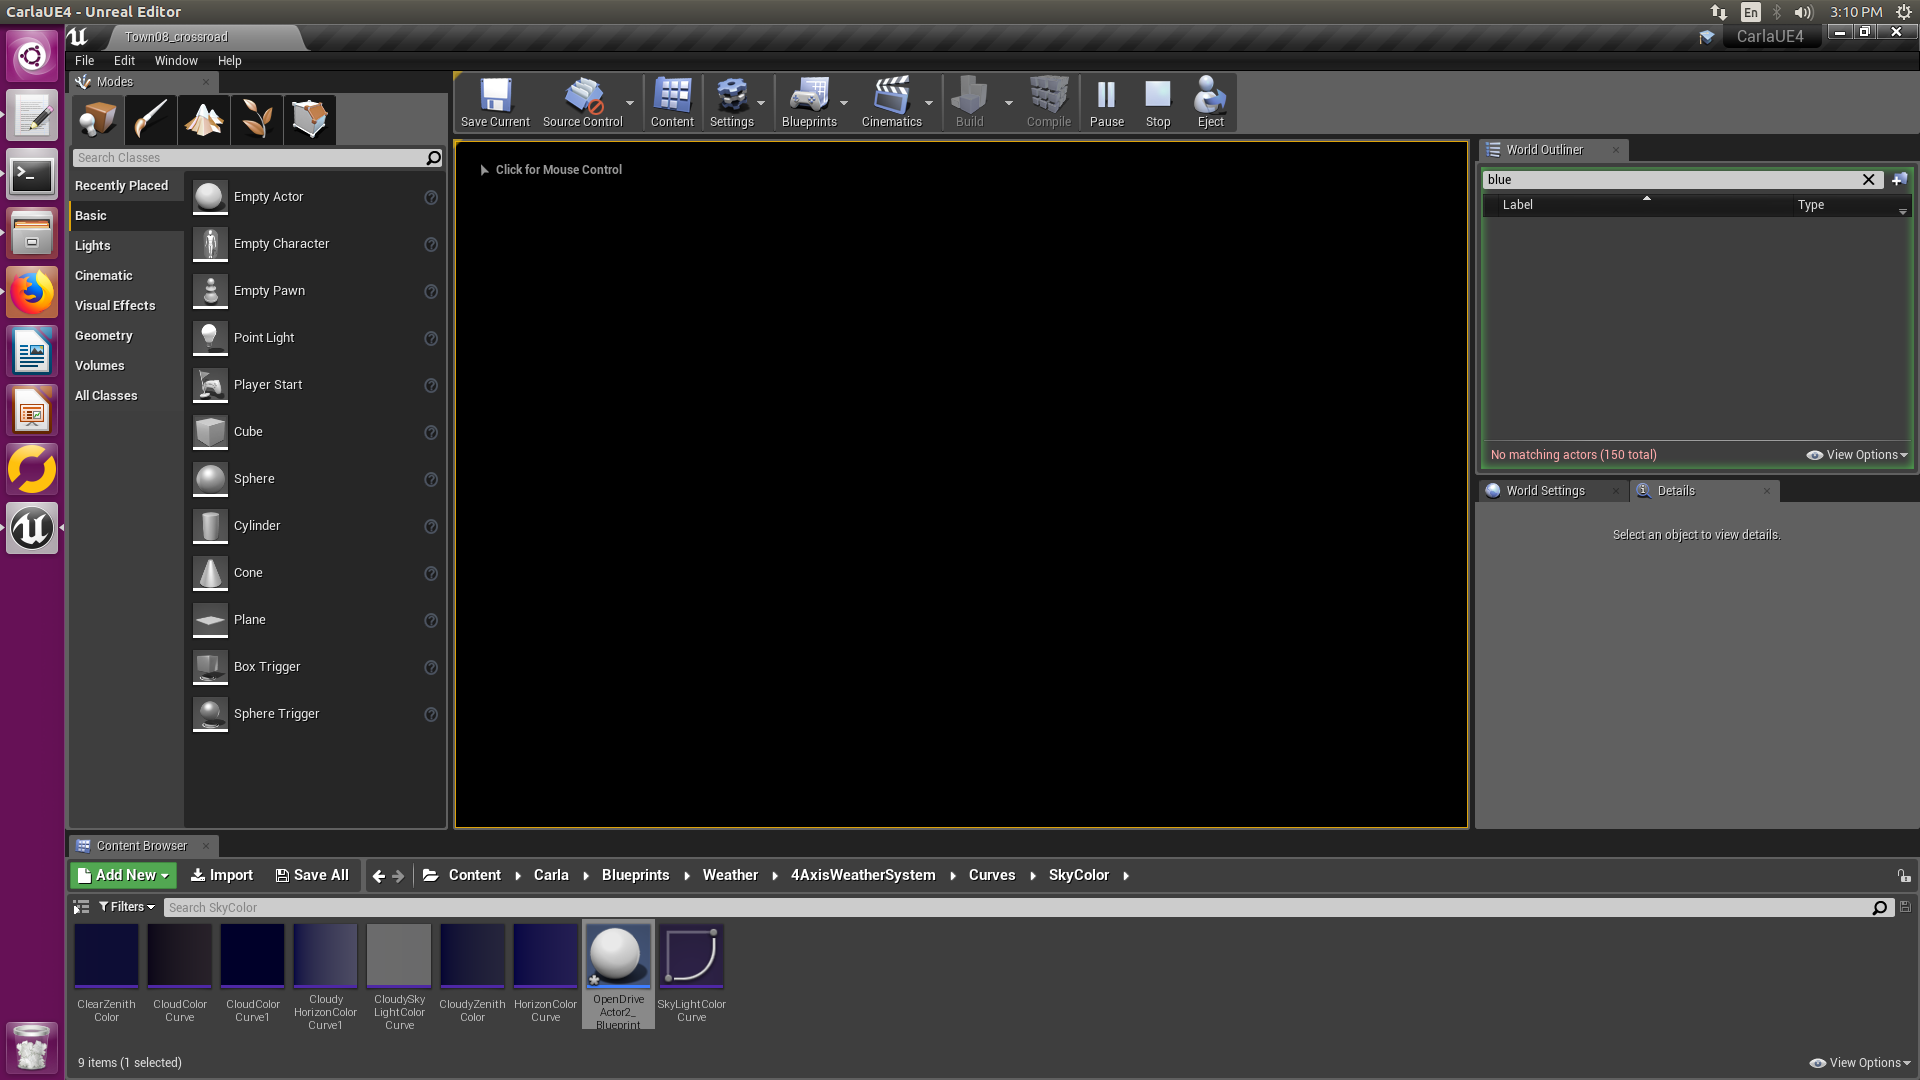Eject from the player controller
The width and height of the screenshot is (1920, 1080).
[1210, 102]
